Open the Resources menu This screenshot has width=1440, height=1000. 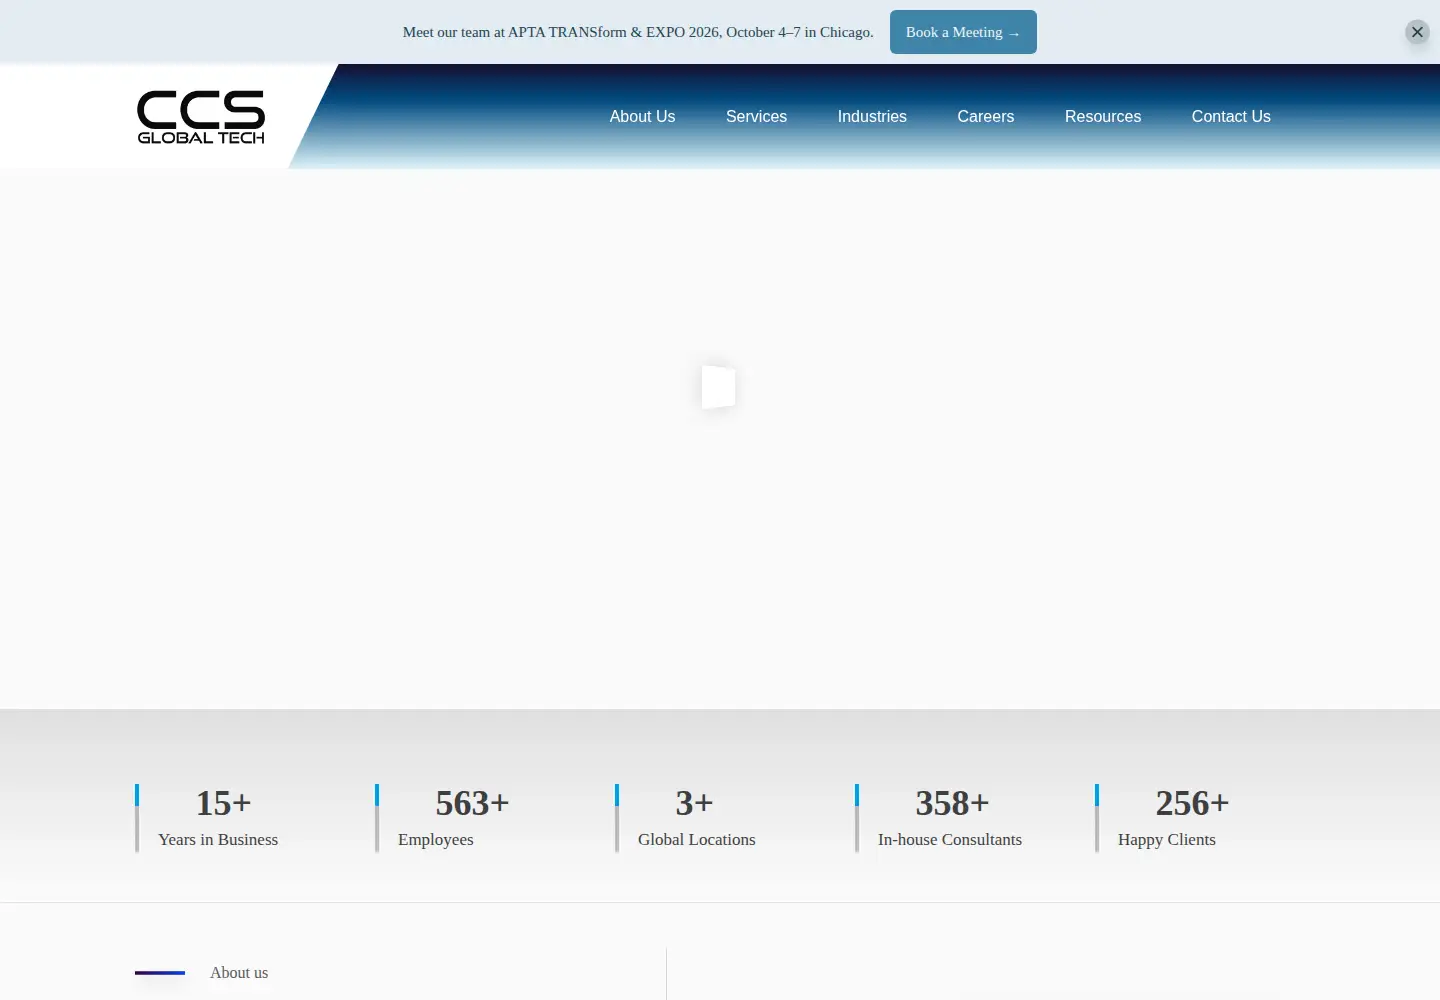(x=1103, y=116)
